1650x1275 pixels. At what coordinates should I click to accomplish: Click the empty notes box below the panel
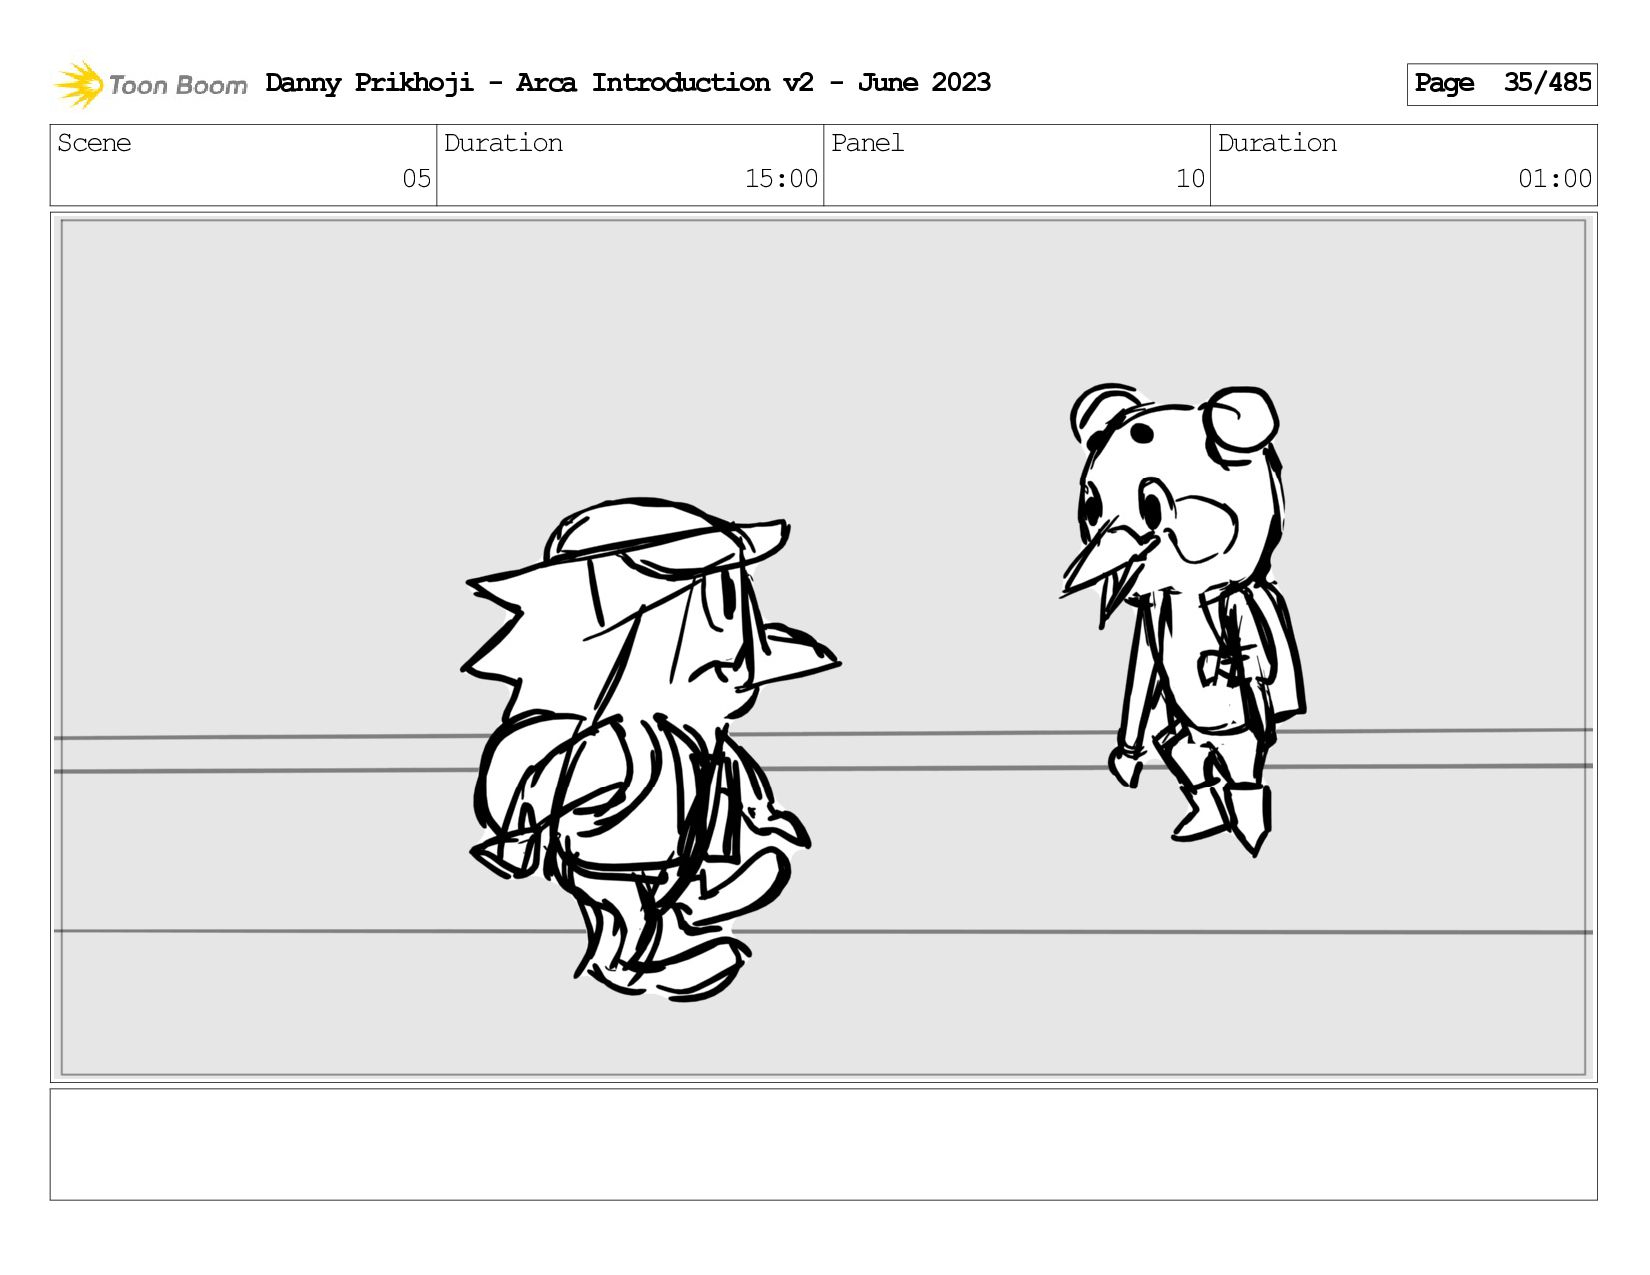[823, 1144]
